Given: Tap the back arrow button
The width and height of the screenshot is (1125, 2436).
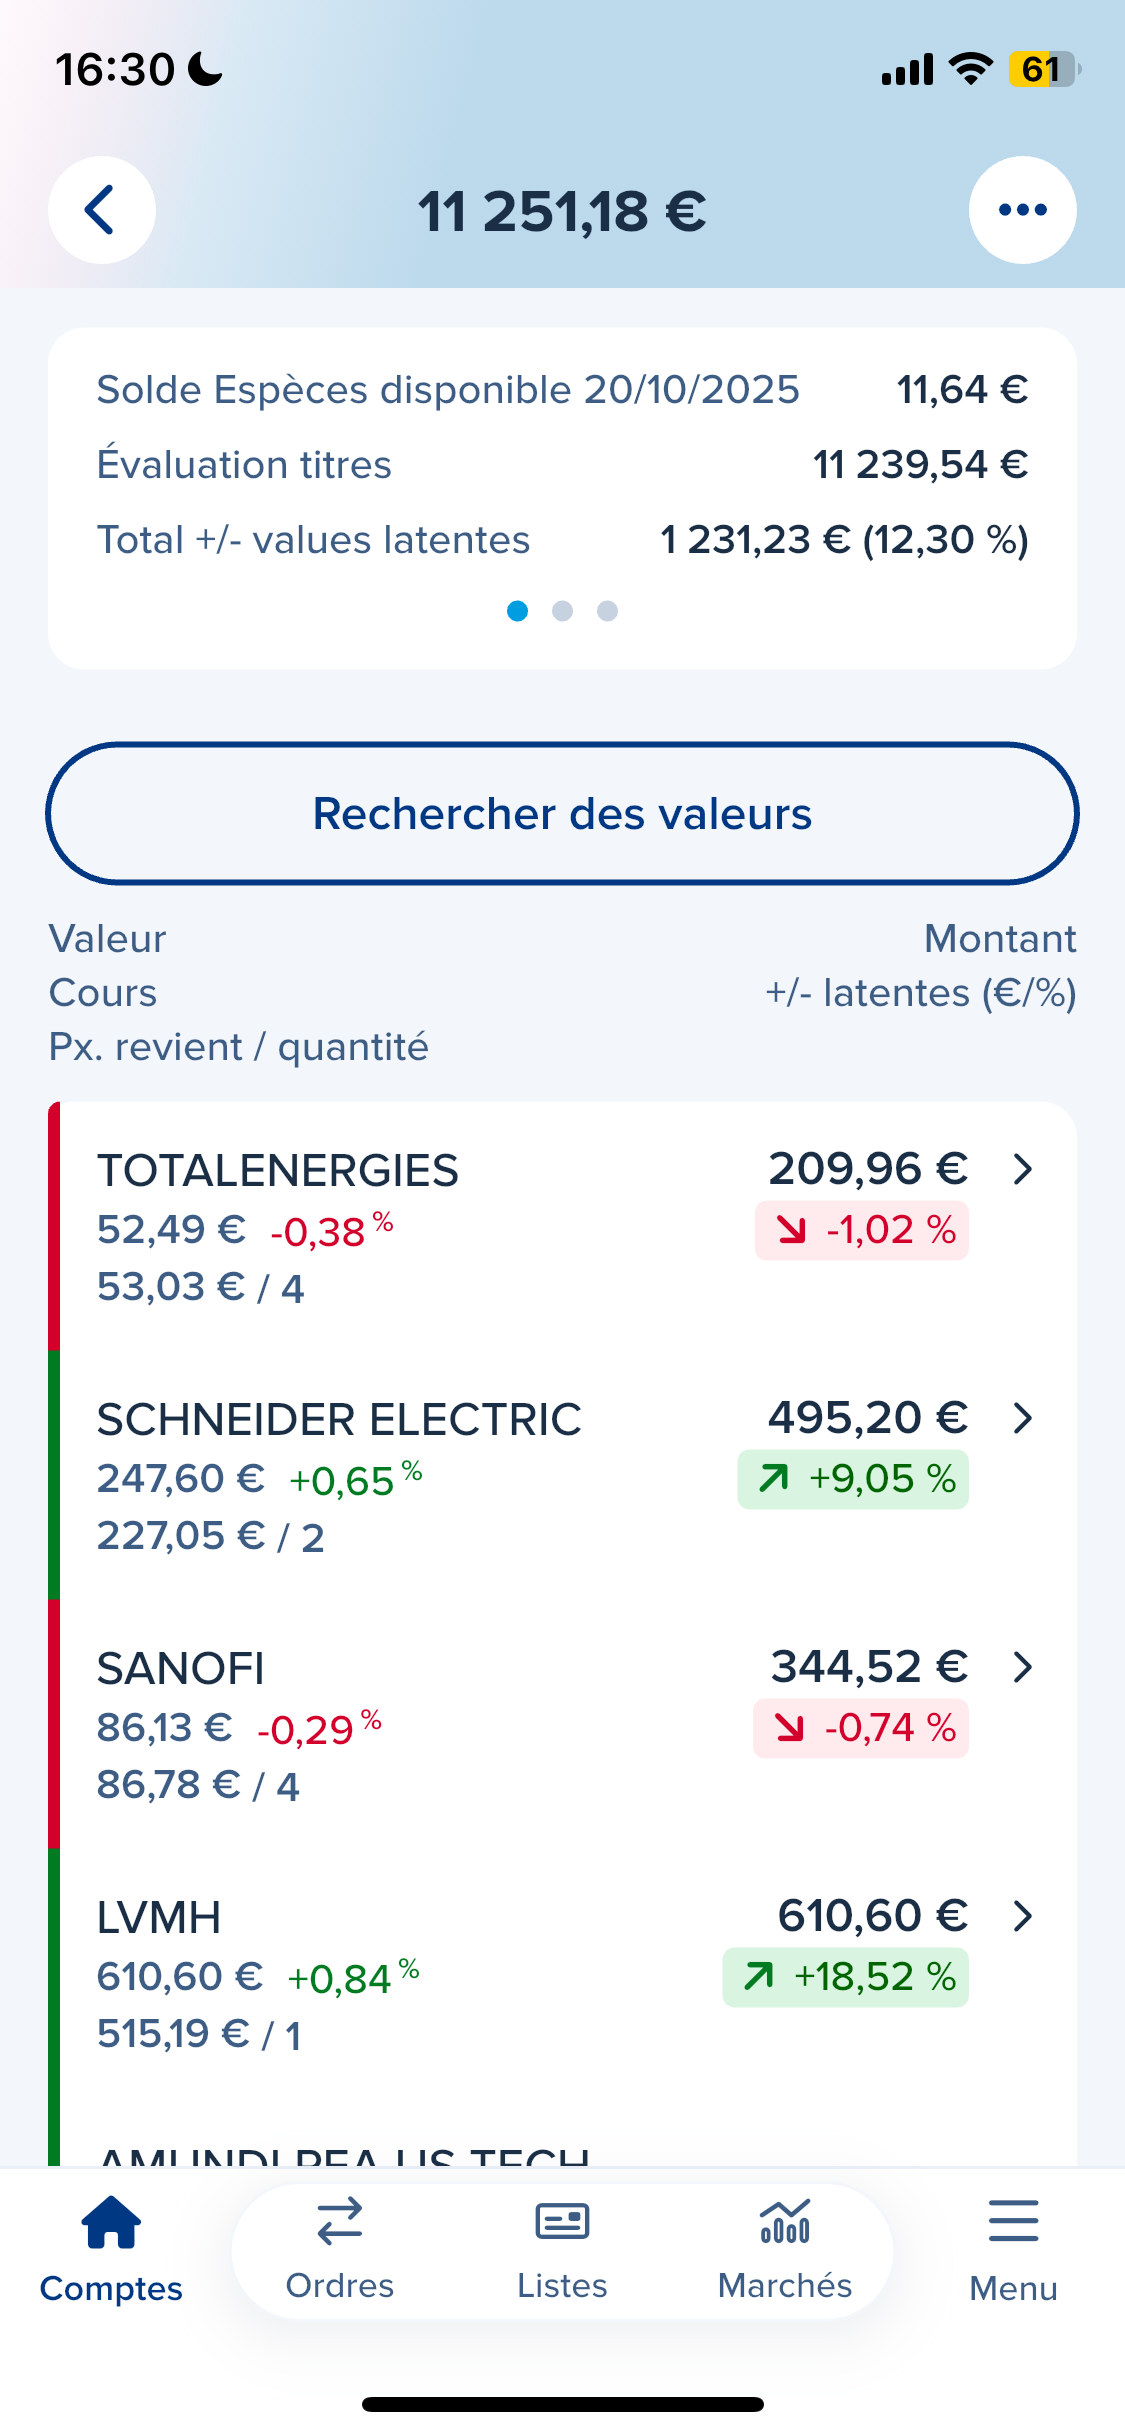Looking at the screenshot, I should tap(101, 210).
